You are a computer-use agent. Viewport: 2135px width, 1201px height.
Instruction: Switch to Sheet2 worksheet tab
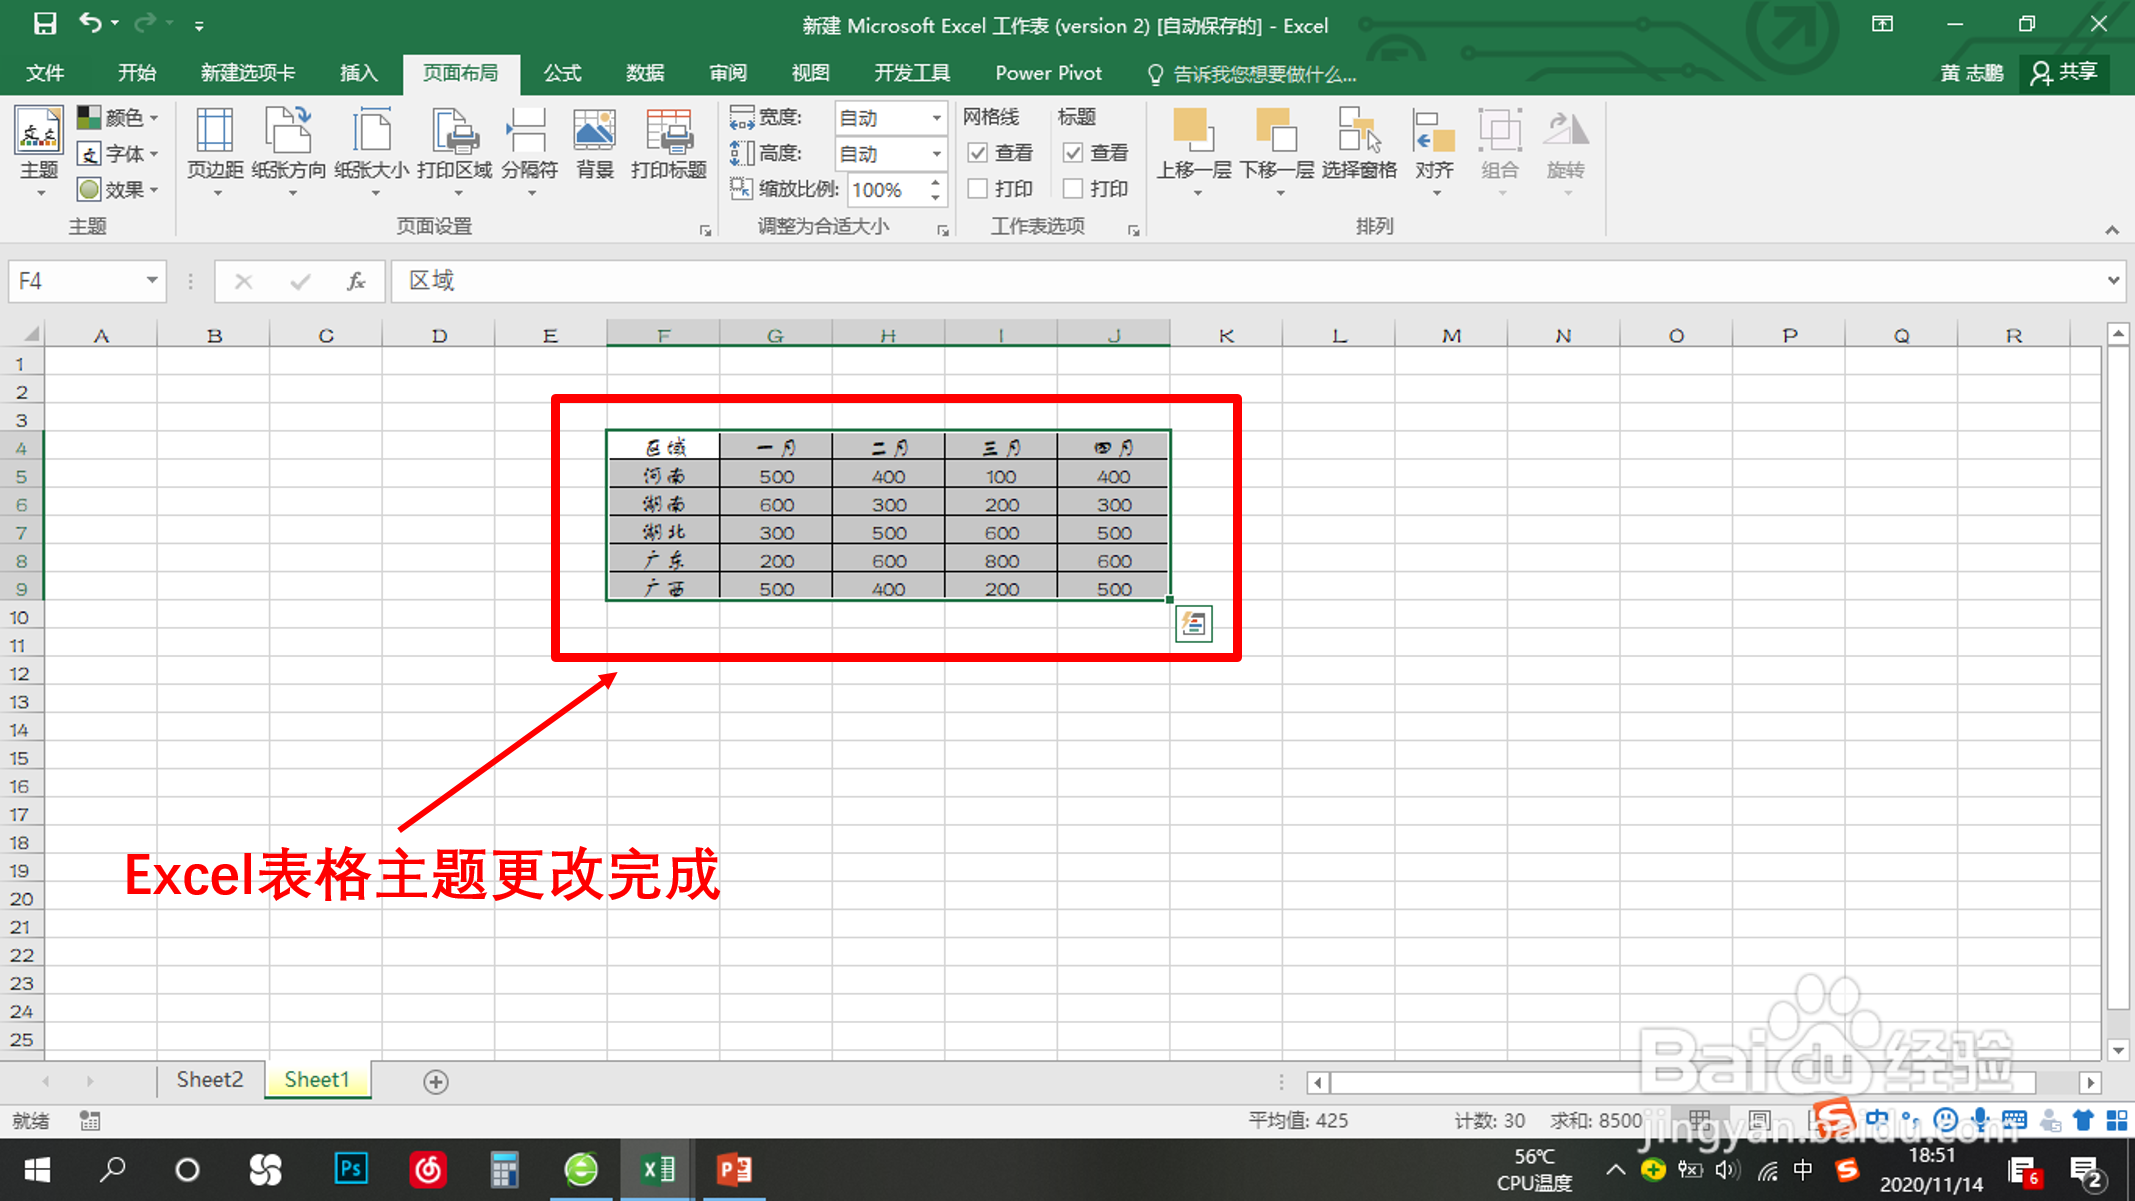click(x=209, y=1080)
